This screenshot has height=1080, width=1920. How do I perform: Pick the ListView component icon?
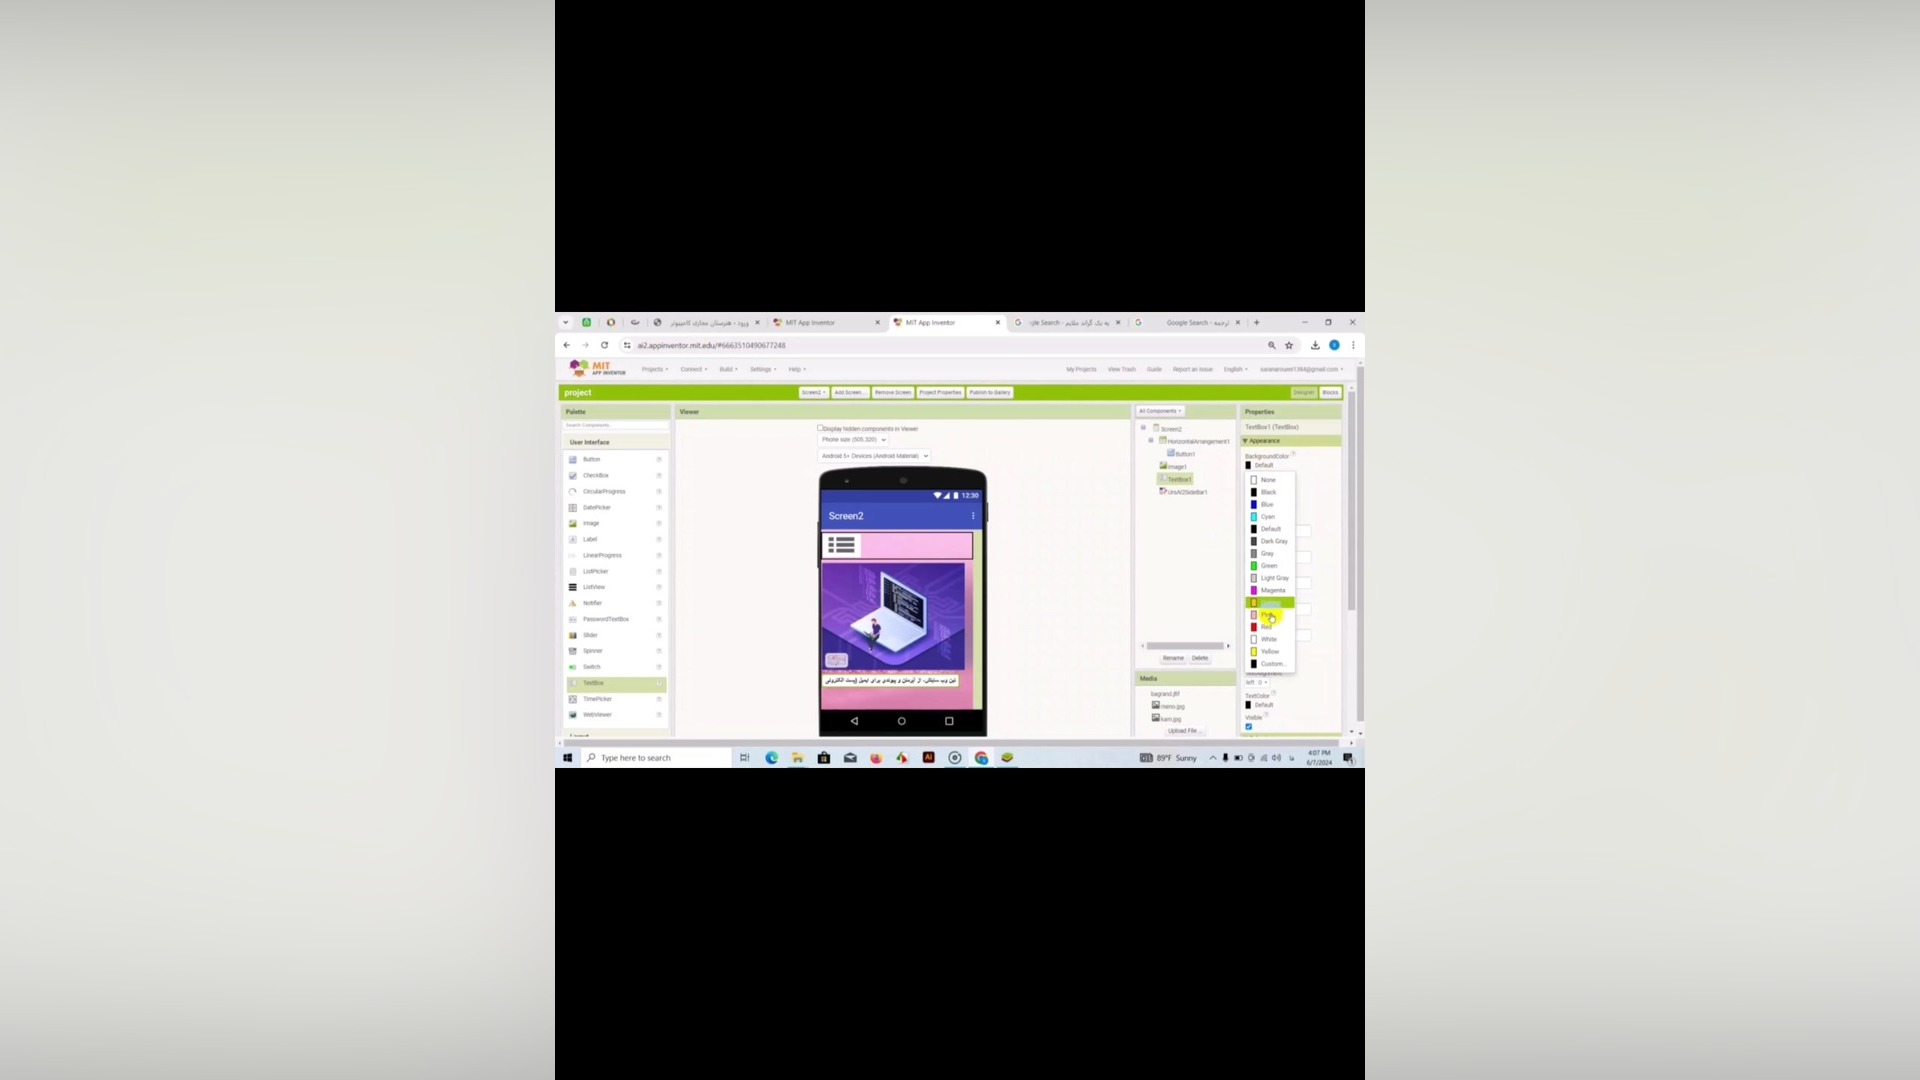tap(573, 587)
